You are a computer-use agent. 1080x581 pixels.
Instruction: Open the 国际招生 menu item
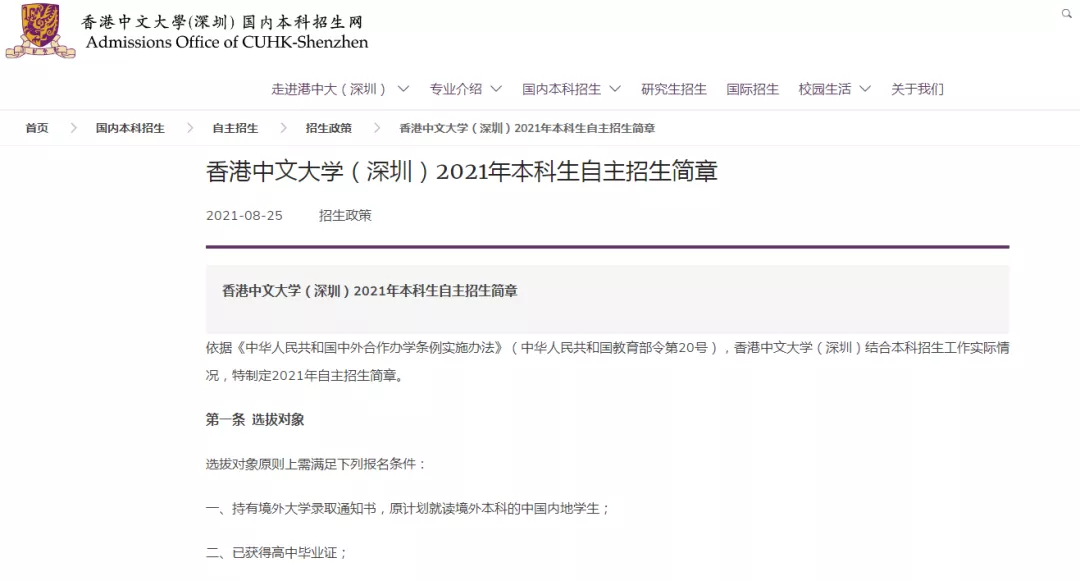(x=752, y=89)
